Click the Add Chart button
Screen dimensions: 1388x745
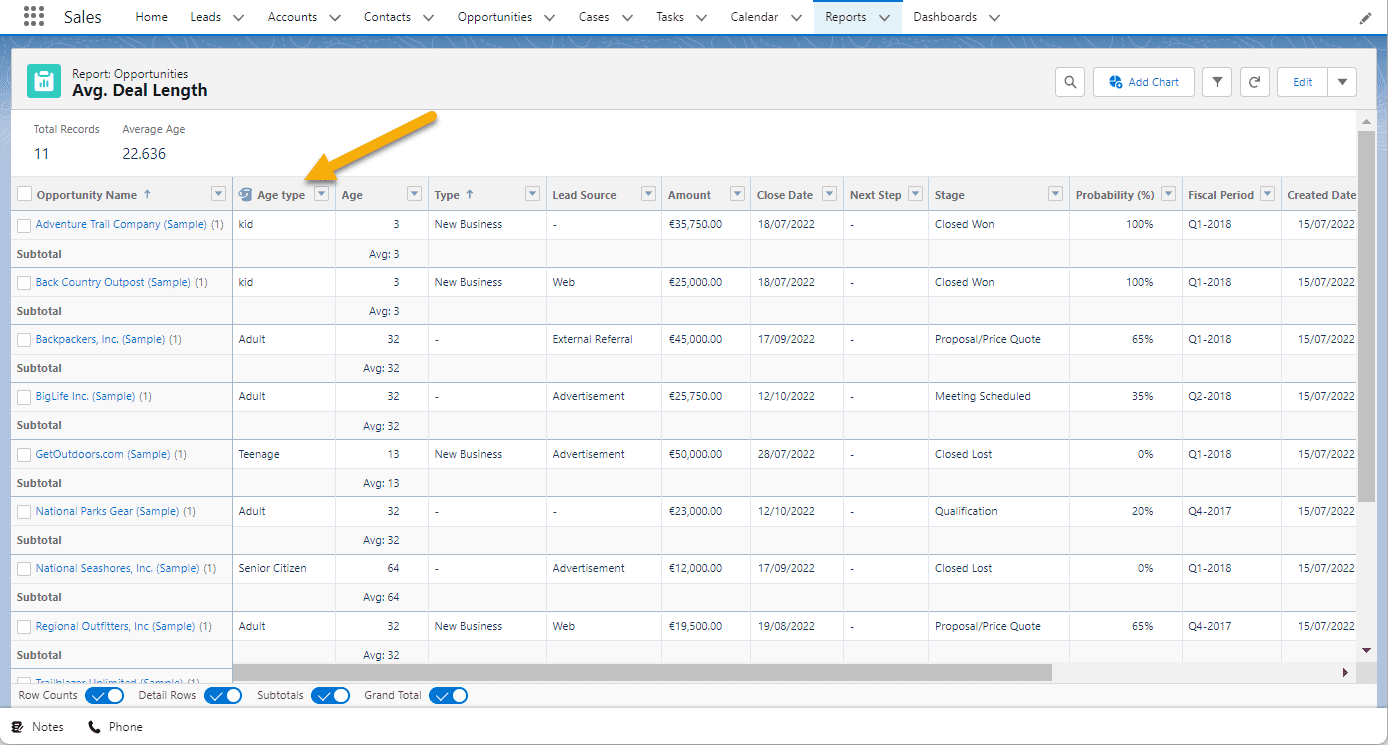(1143, 81)
